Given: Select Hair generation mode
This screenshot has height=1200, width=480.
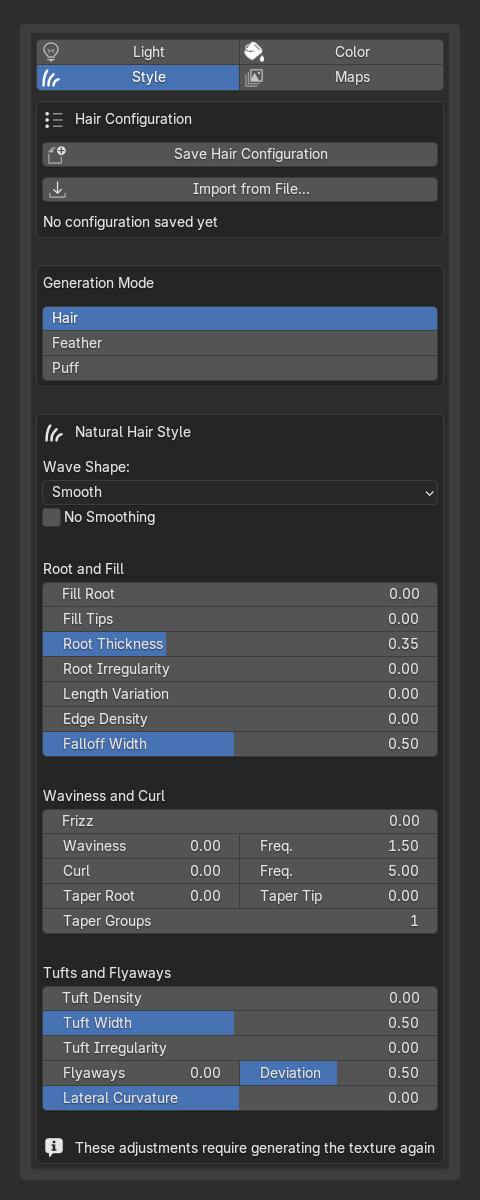Looking at the screenshot, I should tap(240, 318).
